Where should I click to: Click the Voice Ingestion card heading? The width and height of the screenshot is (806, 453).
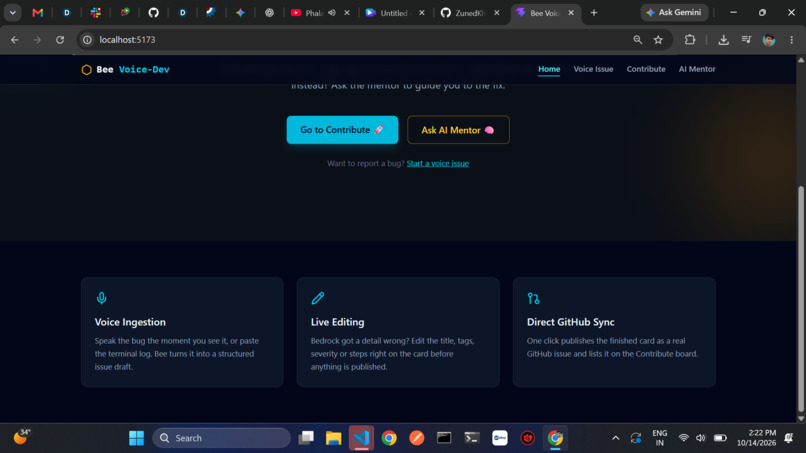coord(130,322)
